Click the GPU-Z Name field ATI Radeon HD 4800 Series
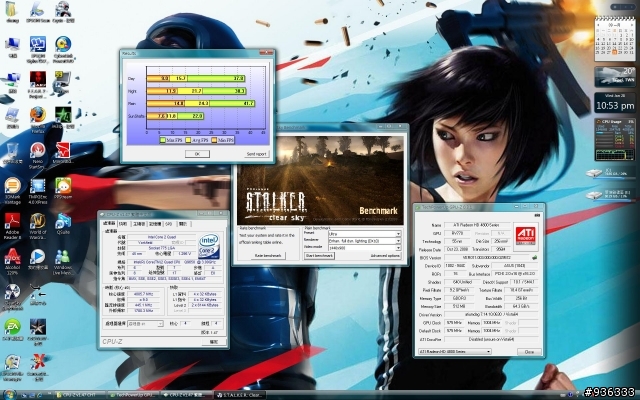 point(477,225)
